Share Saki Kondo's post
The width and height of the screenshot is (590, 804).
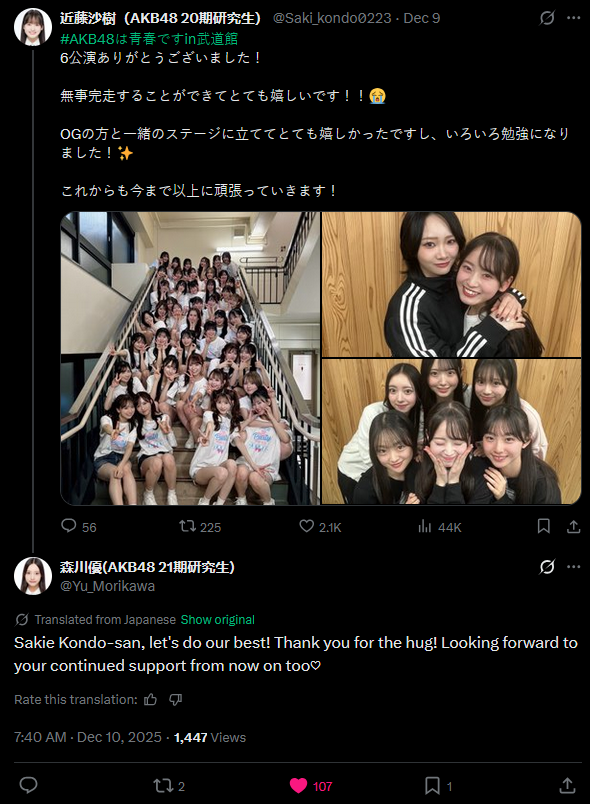tap(574, 526)
